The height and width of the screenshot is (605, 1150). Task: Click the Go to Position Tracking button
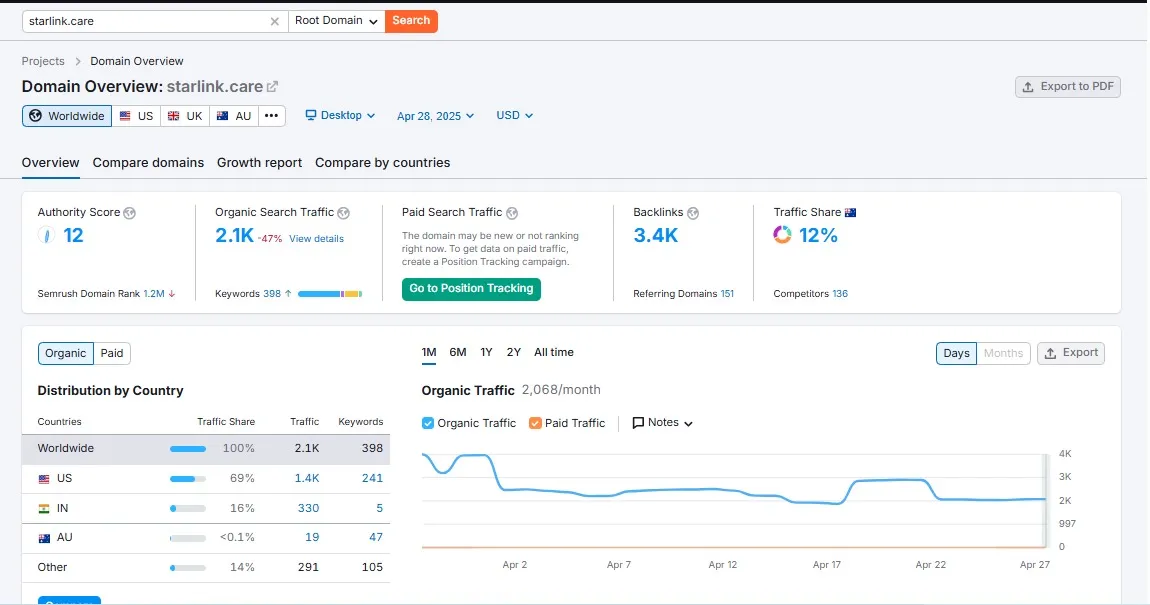coord(471,289)
